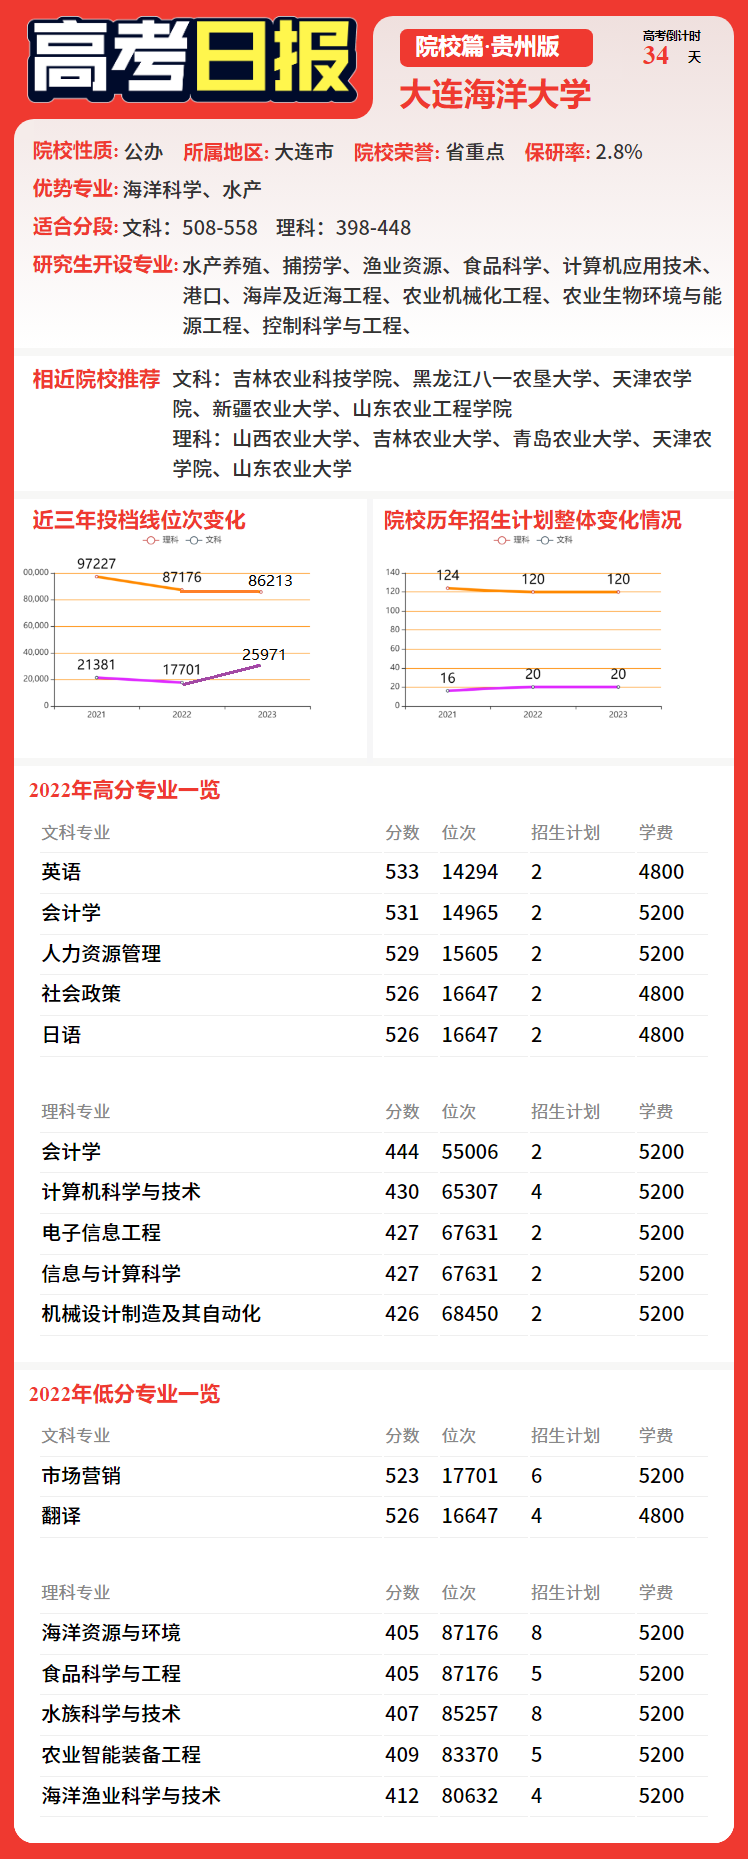Viewport: 749px width, 1859px height.
Task: Select the 人力资源管理 major
Action: tap(101, 954)
